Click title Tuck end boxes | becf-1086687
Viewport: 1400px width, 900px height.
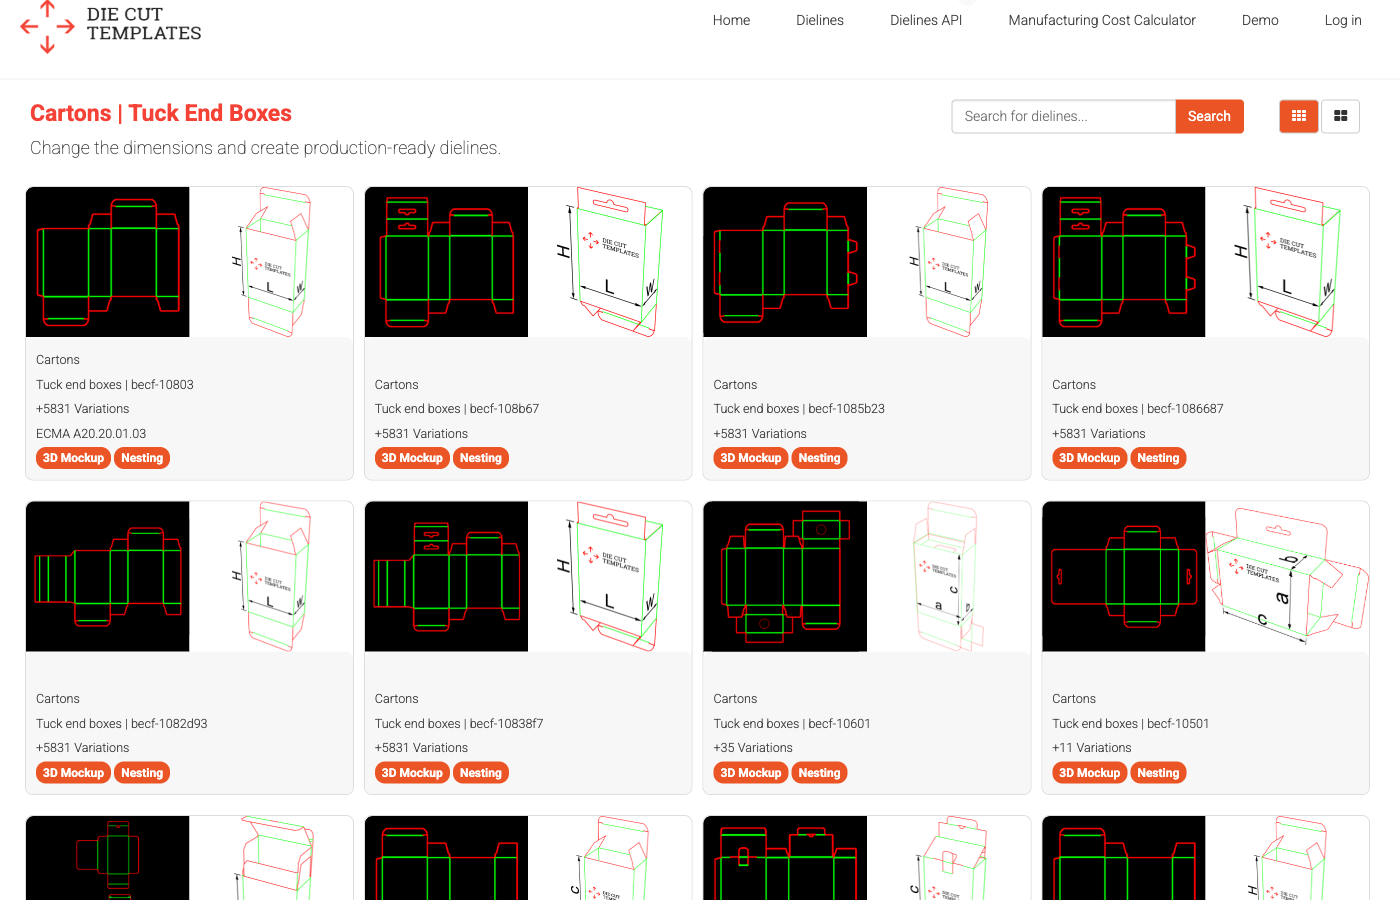pos(1138,409)
